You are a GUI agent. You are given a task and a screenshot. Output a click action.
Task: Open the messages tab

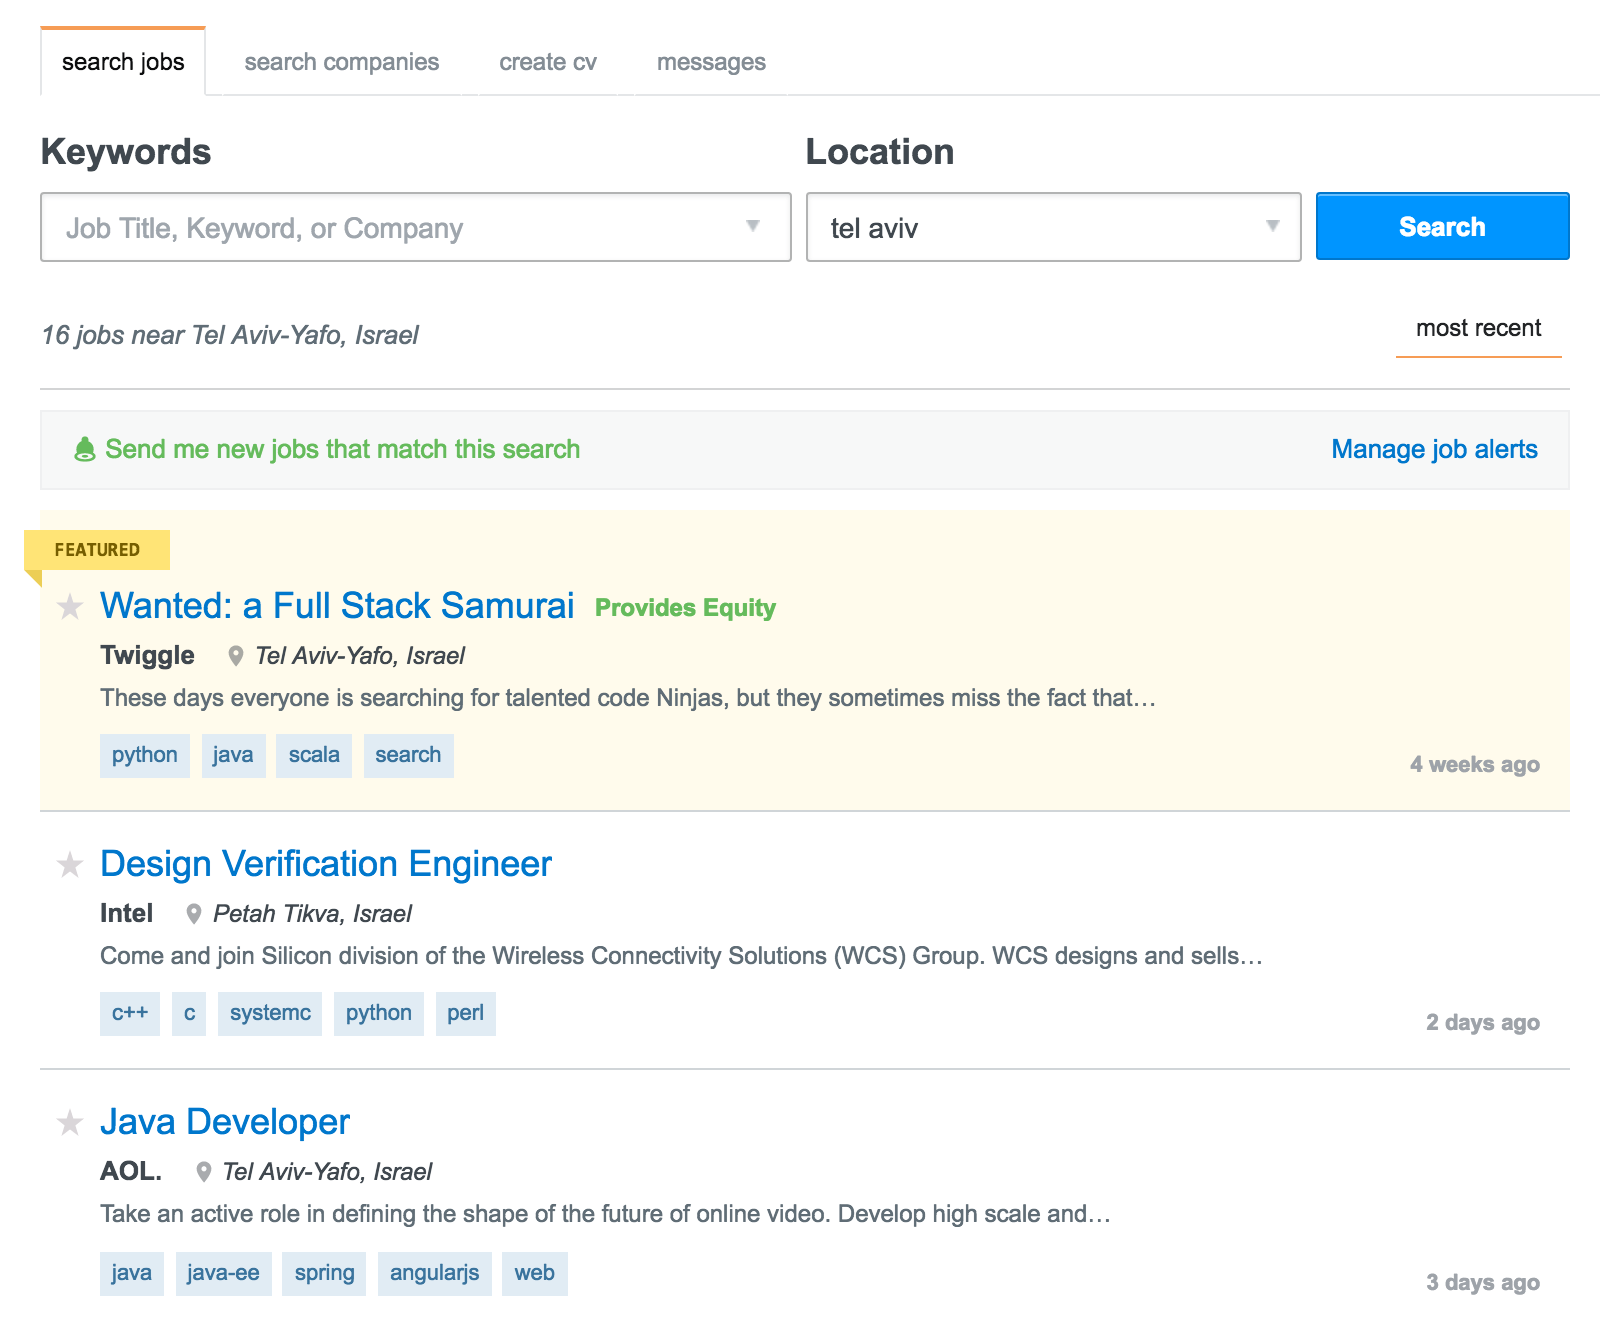(711, 62)
